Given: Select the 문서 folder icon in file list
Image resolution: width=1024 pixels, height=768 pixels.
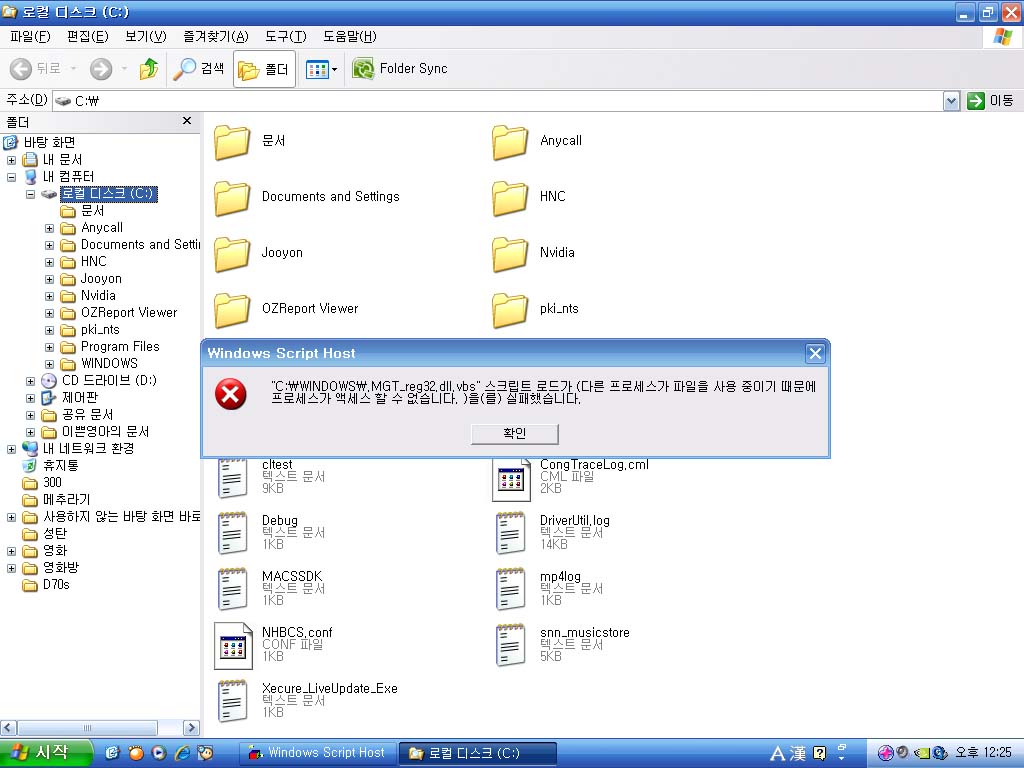Looking at the screenshot, I should (232, 142).
